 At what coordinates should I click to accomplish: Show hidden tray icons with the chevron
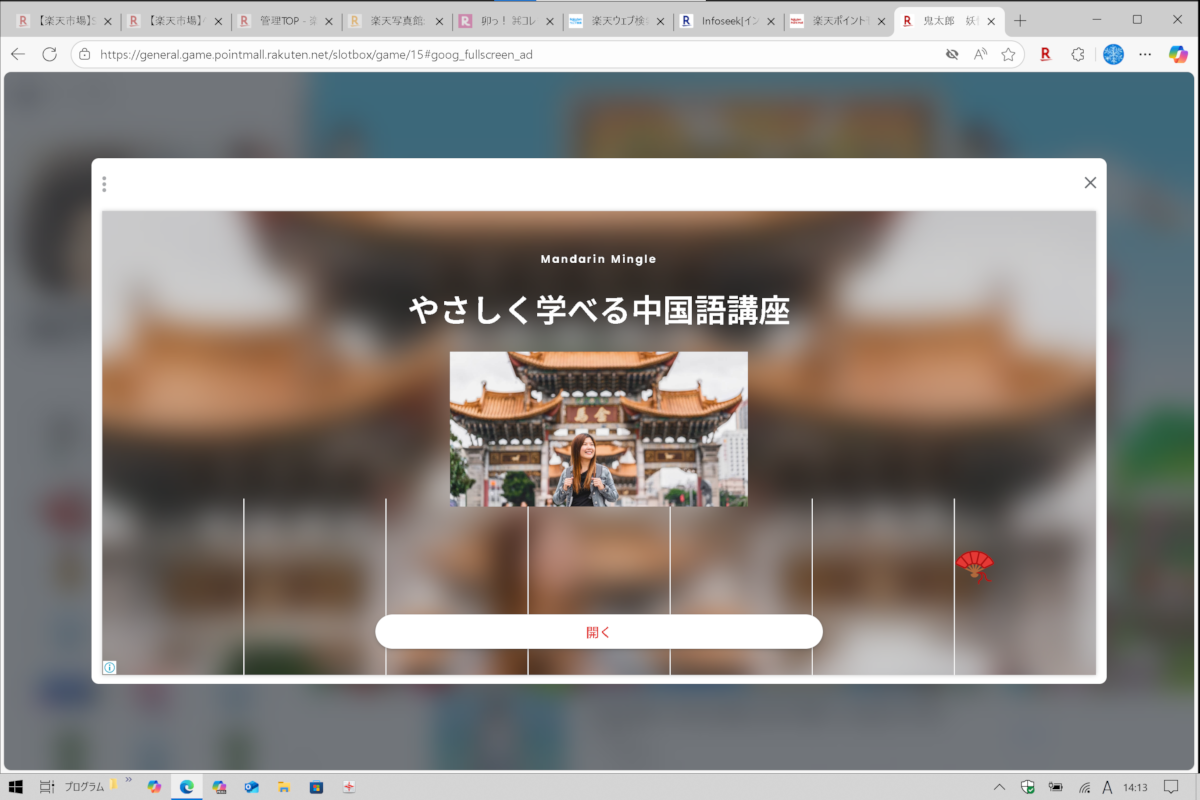(x=999, y=787)
